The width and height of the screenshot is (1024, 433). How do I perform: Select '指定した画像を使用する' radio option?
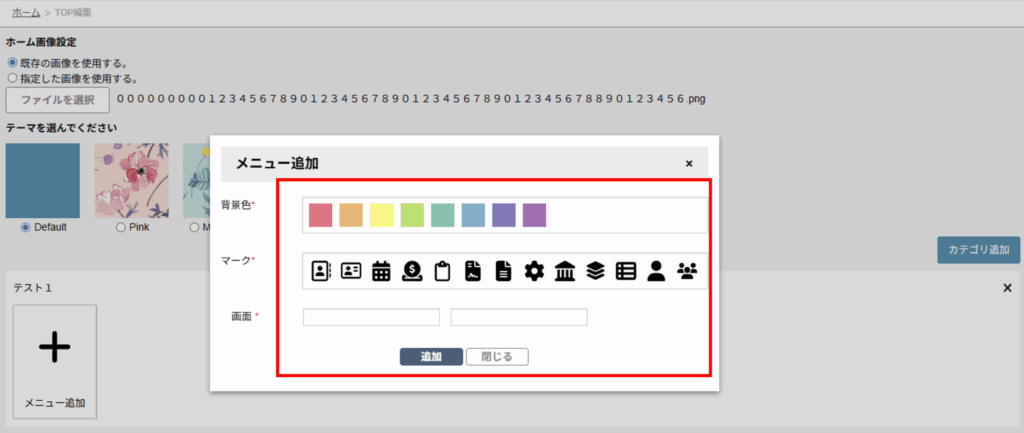click(x=13, y=77)
